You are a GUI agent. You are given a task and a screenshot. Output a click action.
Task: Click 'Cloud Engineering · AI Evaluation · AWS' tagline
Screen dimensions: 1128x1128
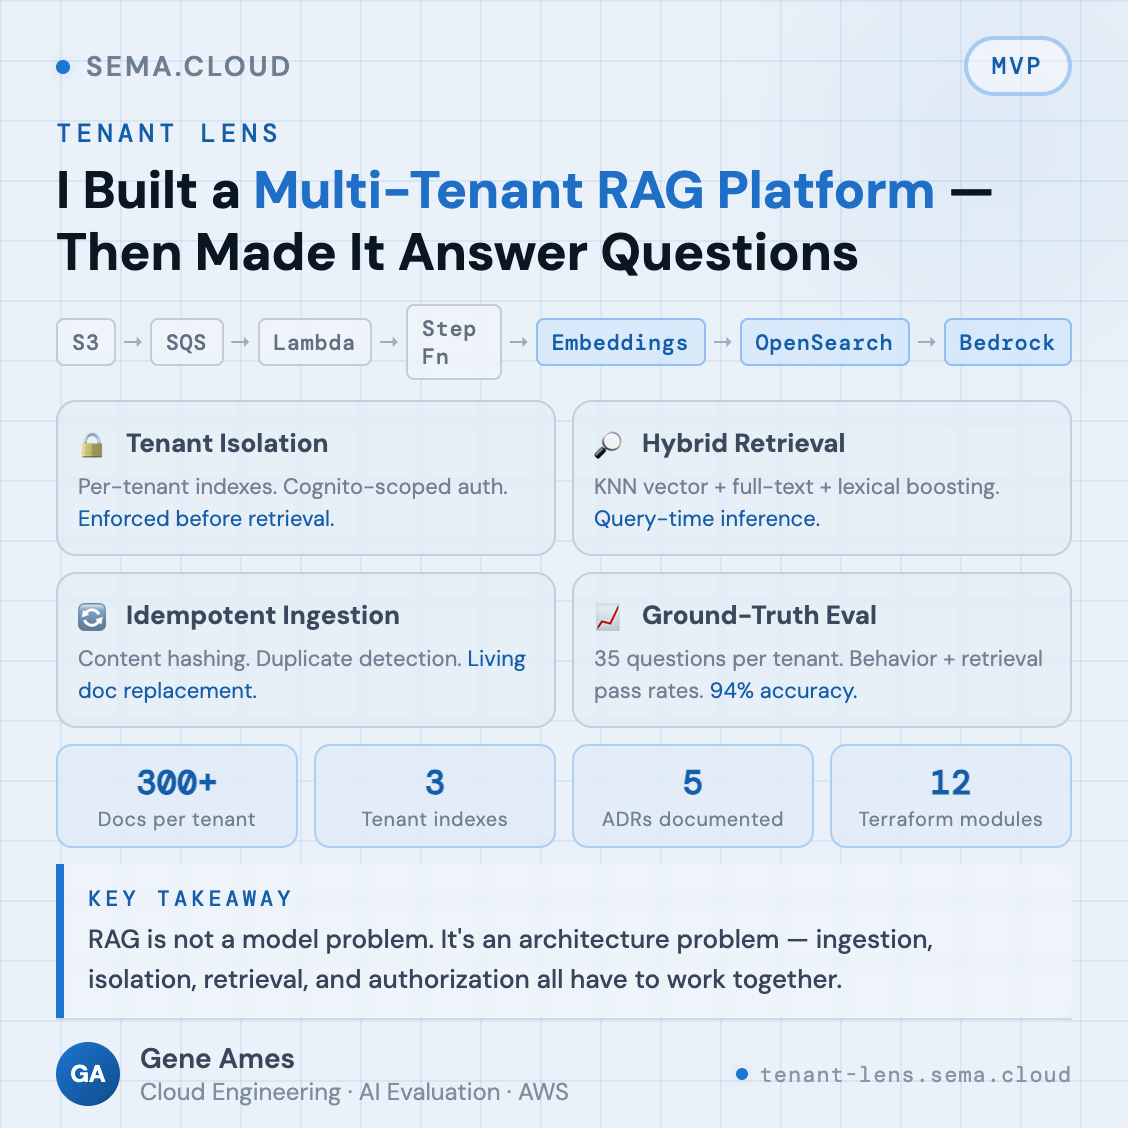click(355, 1092)
